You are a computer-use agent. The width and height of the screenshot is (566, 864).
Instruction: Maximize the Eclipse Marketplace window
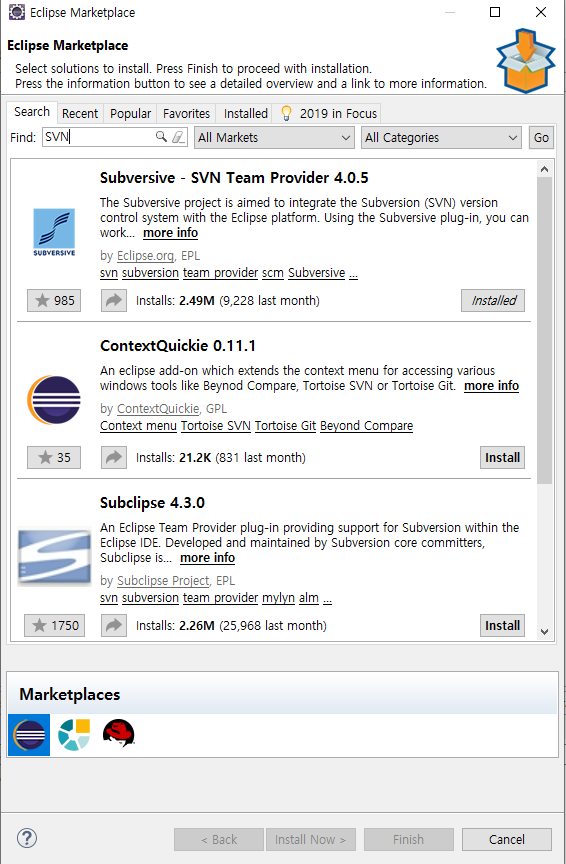[x=495, y=12]
